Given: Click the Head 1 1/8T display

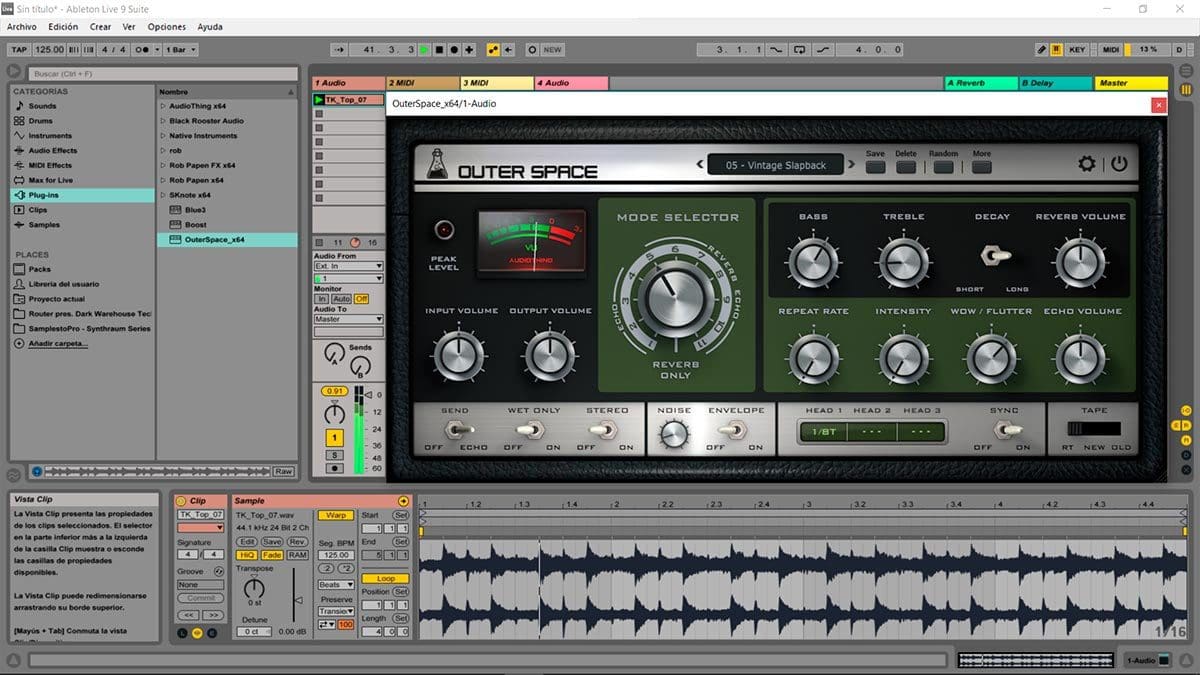Looking at the screenshot, I should pyautogui.click(x=823, y=432).
